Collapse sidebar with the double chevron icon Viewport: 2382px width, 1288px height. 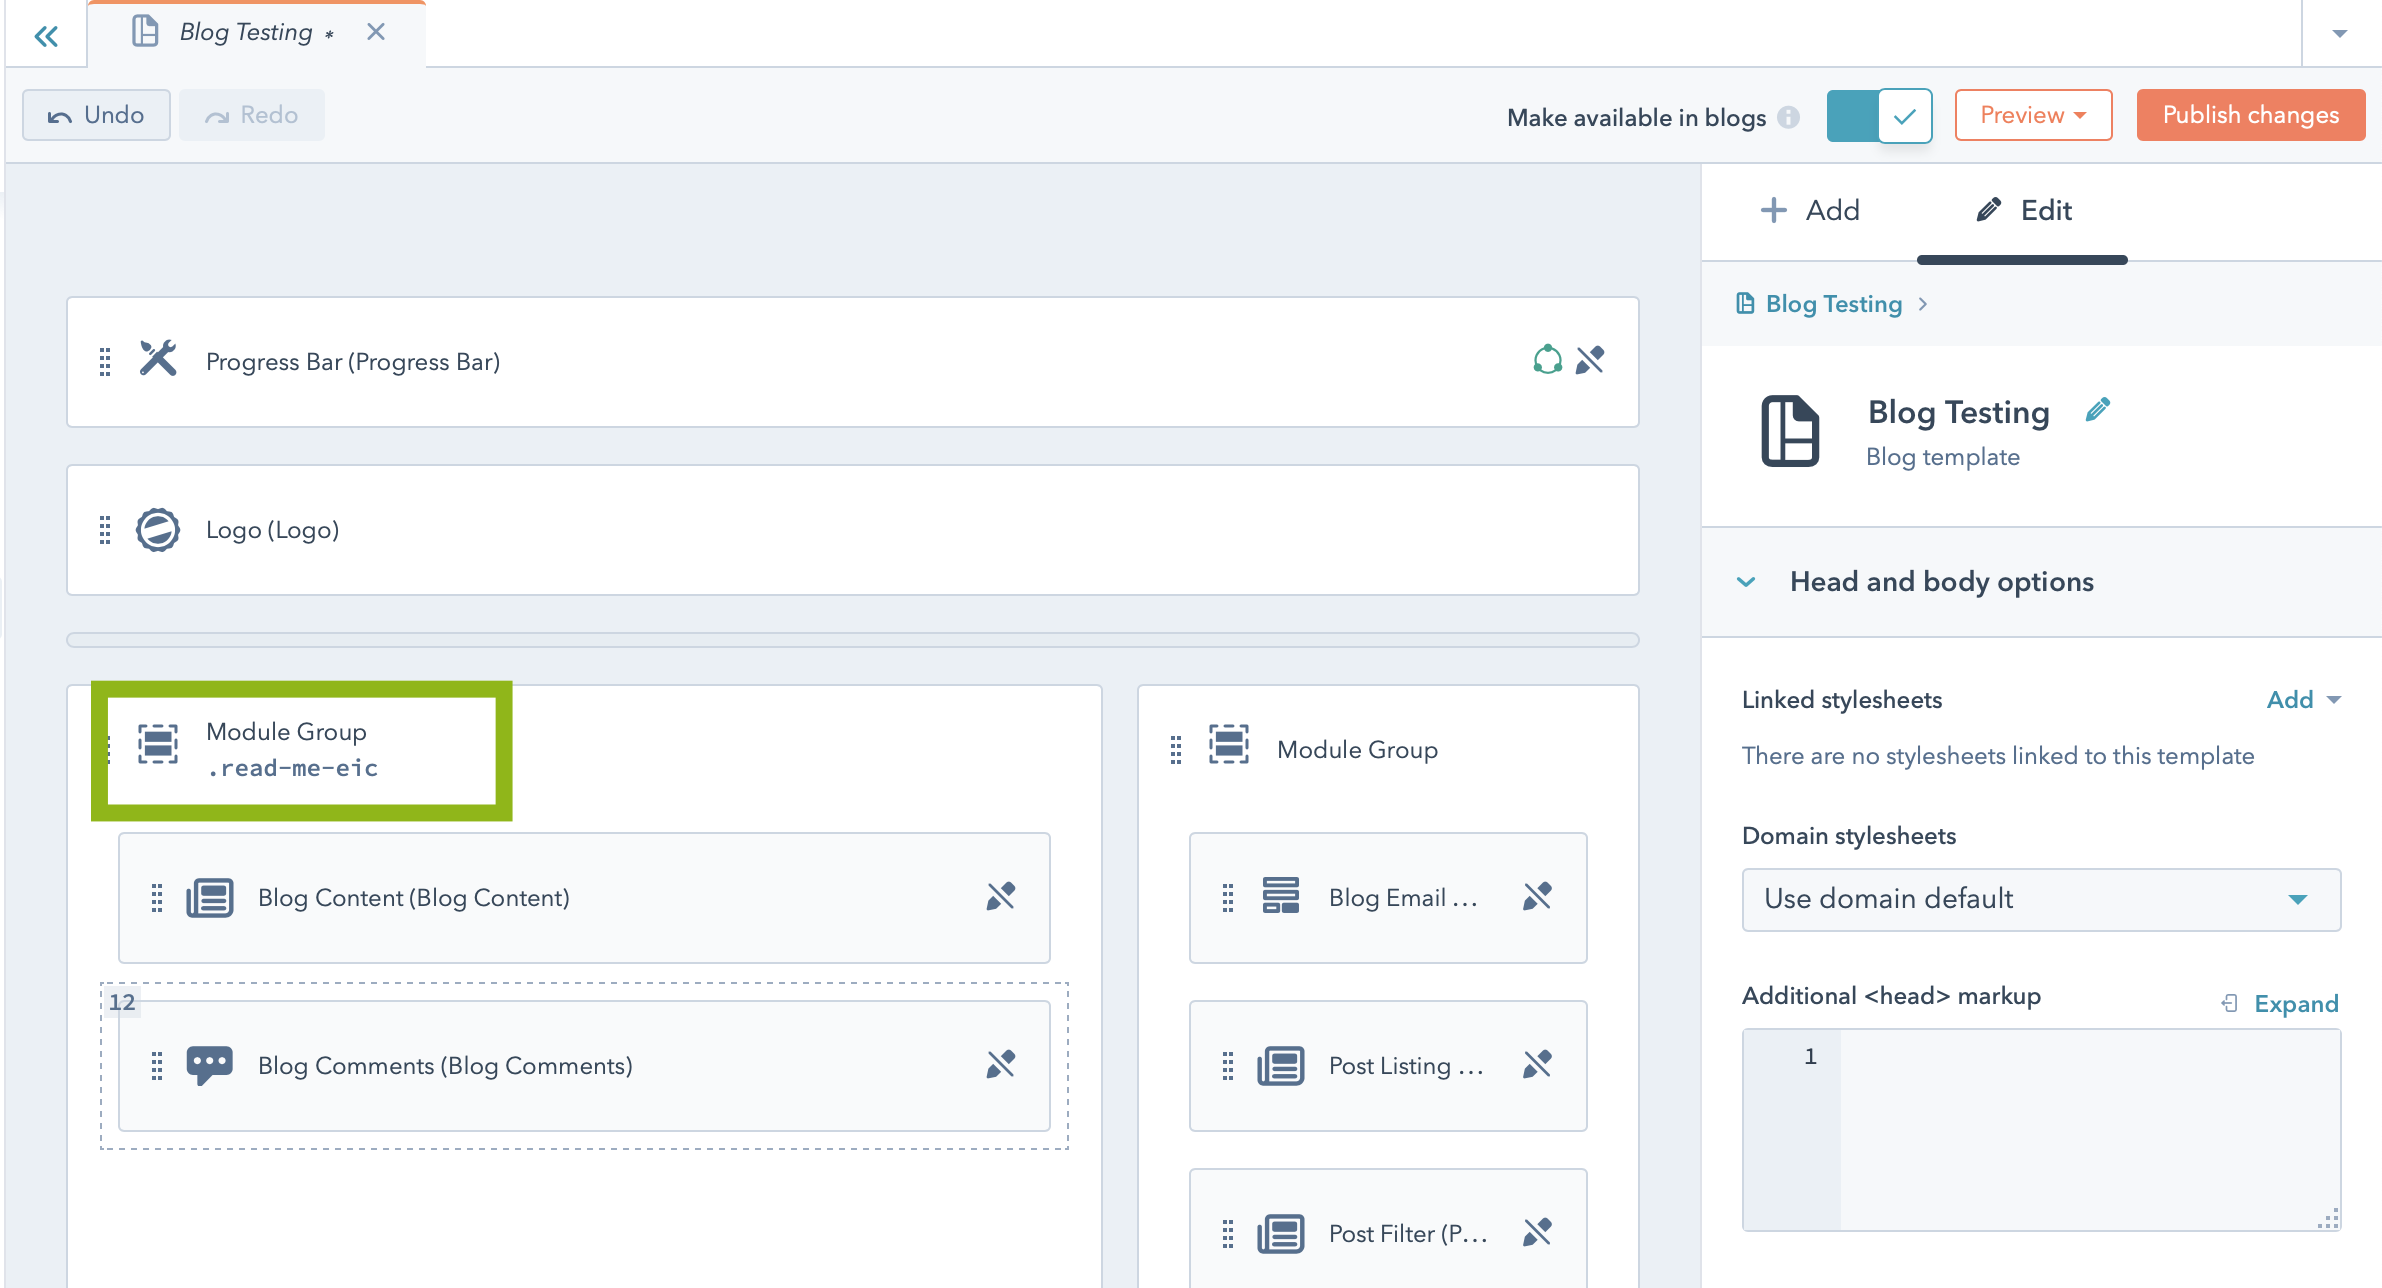(x=46, y=37)
